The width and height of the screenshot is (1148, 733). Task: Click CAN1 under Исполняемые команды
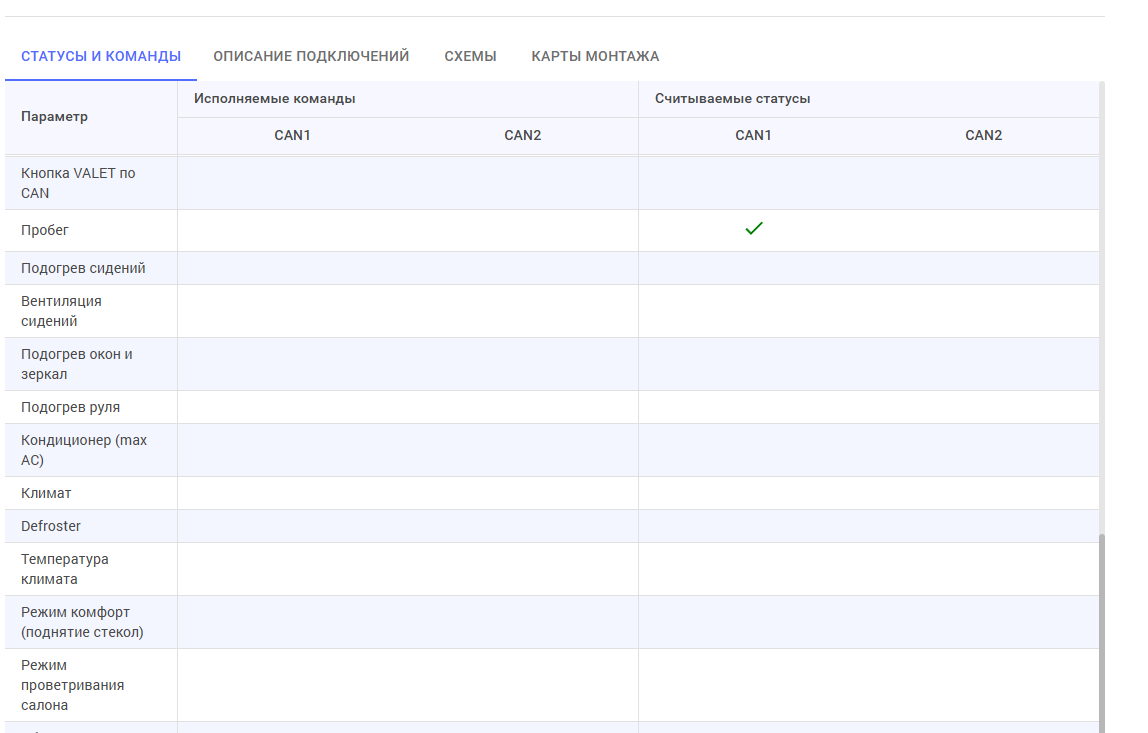tap(293, 135)
